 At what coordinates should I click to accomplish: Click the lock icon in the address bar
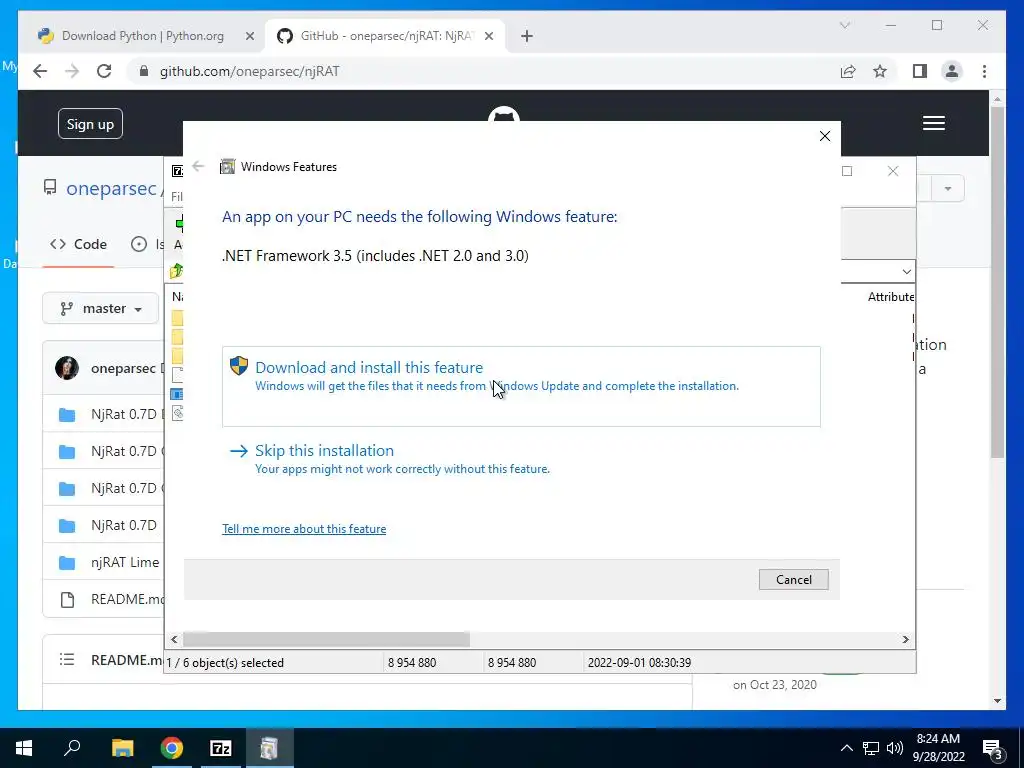pyautogui.click(x=144, y=71)
